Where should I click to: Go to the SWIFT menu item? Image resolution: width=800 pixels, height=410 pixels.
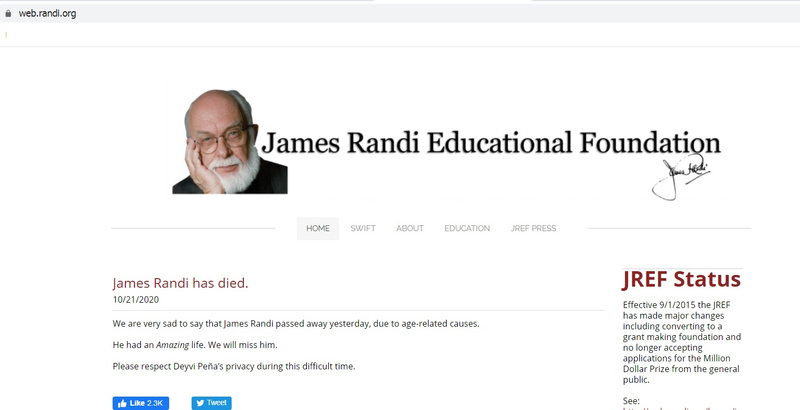(x=363, y=228)
